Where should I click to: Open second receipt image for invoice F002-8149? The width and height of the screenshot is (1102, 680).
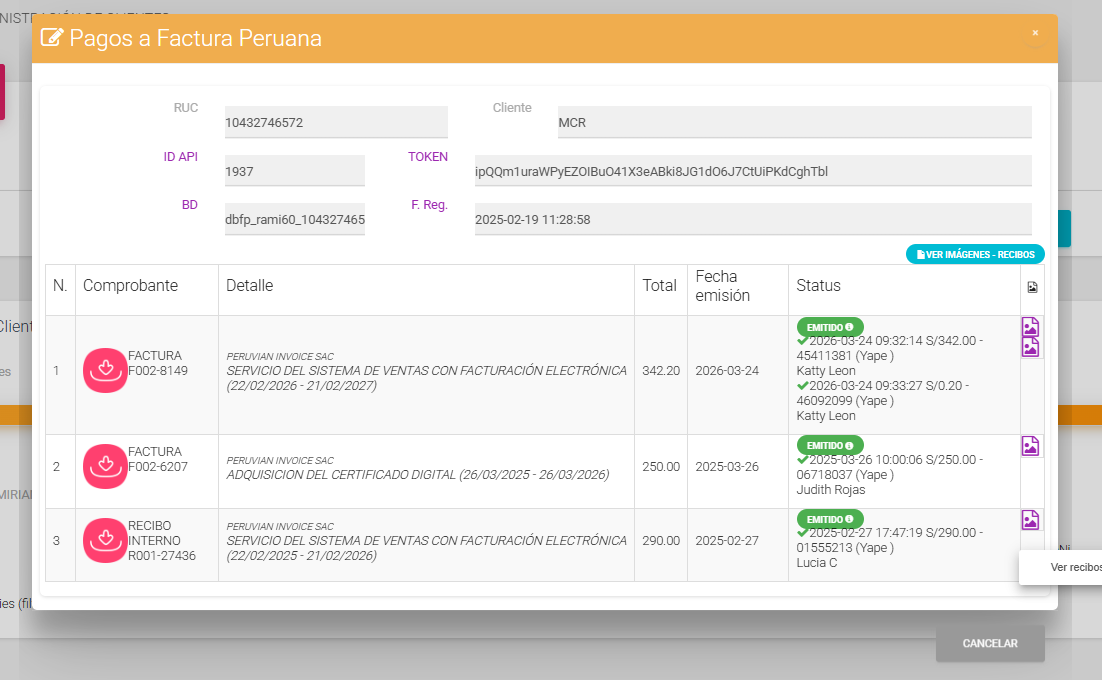(1030, 347)
